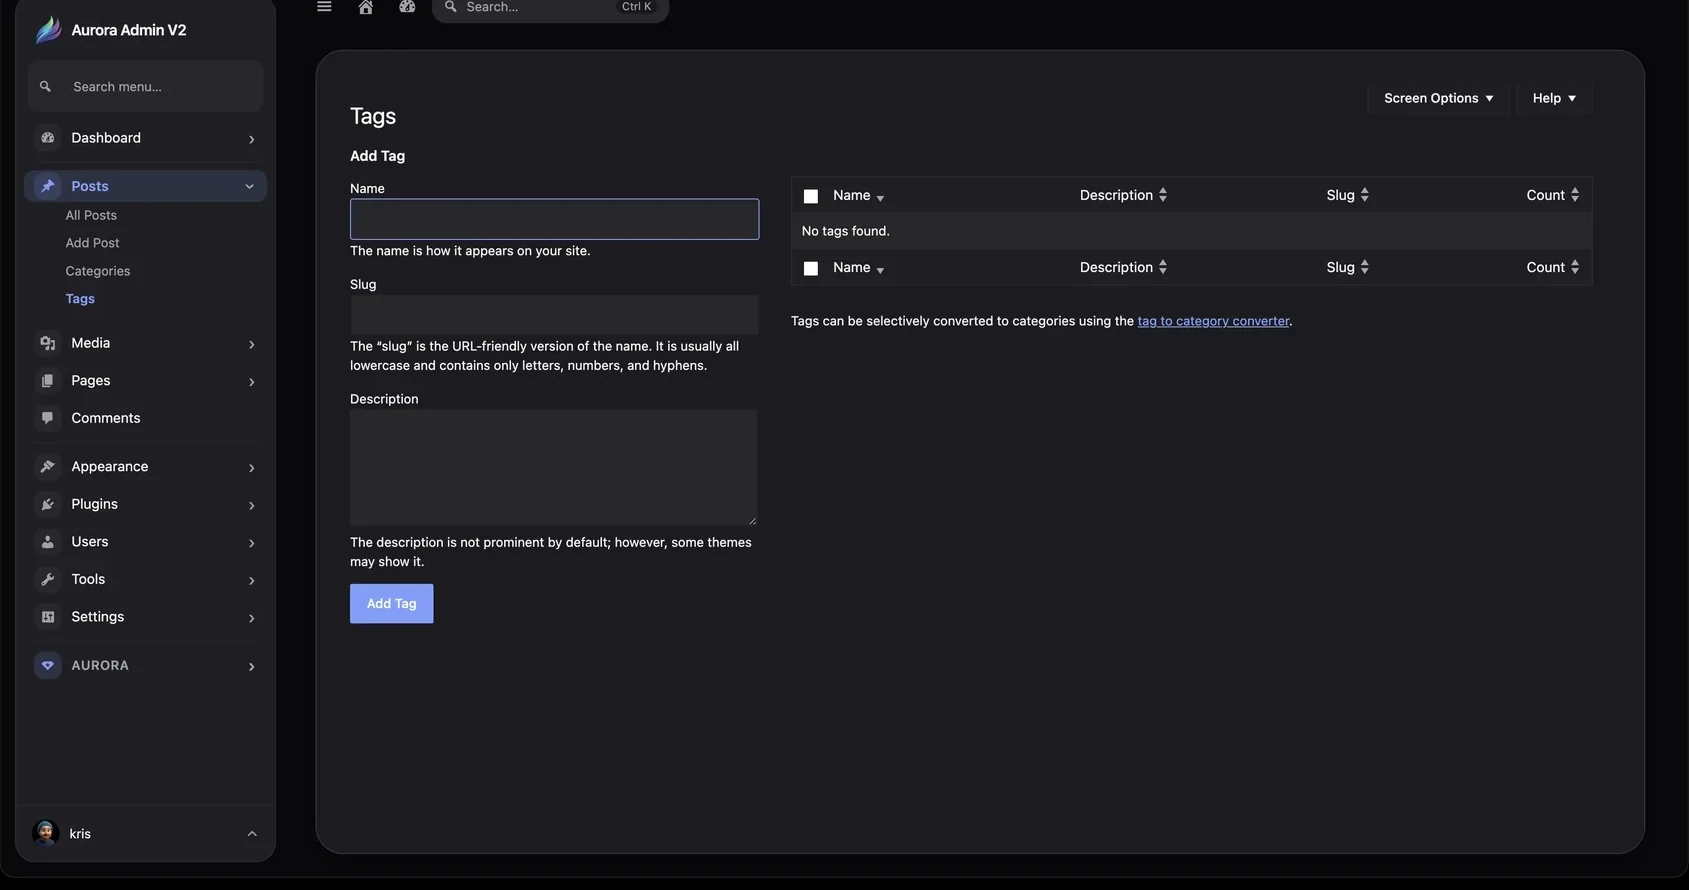Click the Add Tag button

click(x=391, y=603)
